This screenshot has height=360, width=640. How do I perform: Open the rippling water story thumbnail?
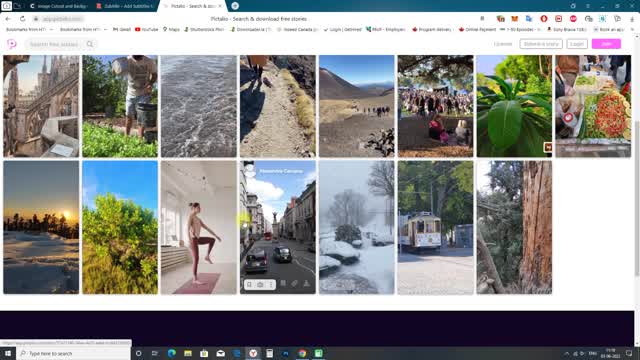(x=199, y=106)
